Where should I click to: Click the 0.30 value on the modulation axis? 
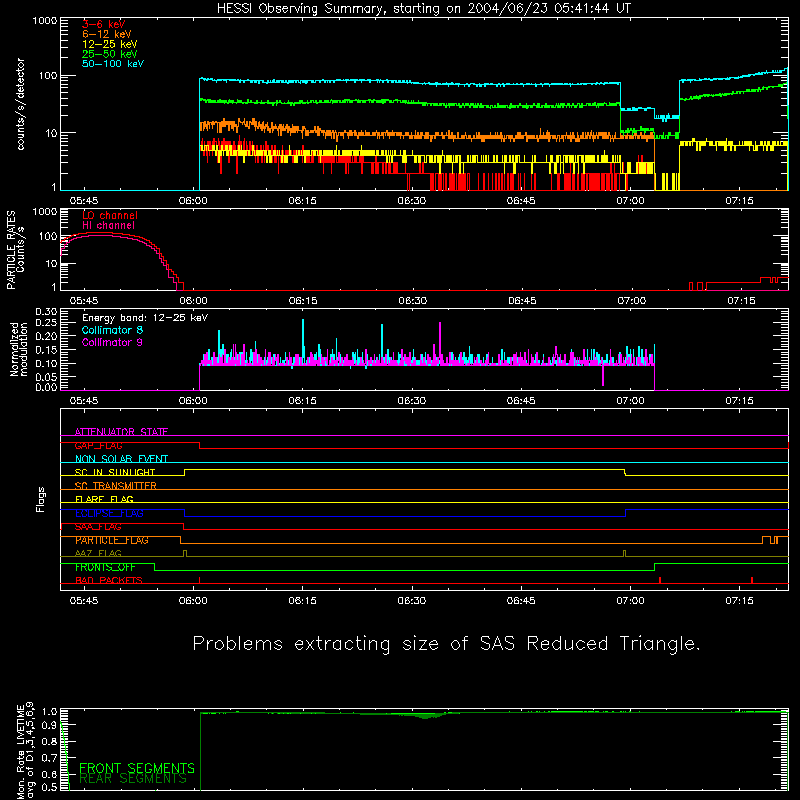tap(46, 311)
